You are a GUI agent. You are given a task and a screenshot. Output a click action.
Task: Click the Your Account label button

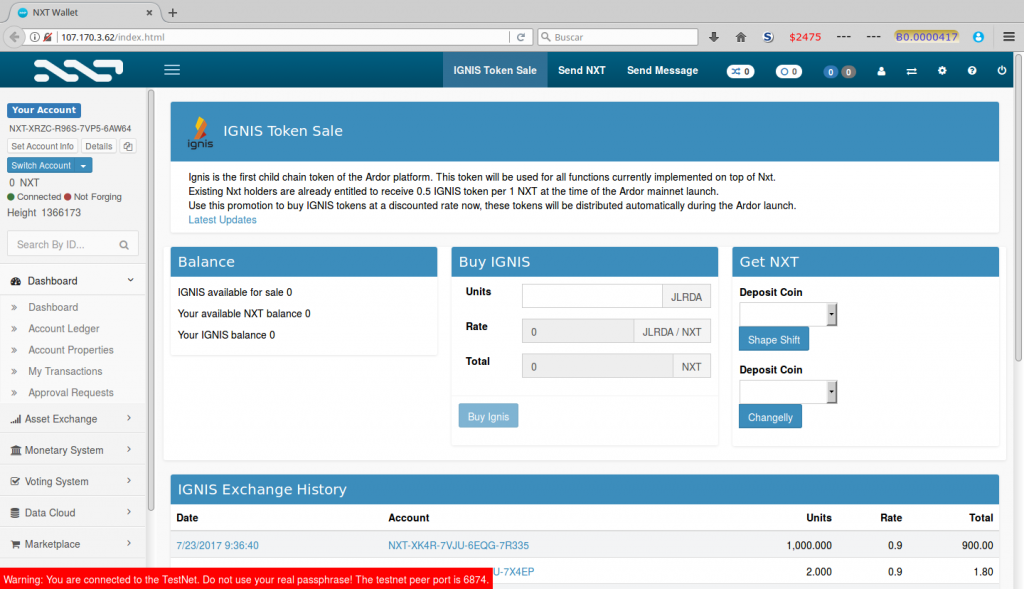point(44,110)
